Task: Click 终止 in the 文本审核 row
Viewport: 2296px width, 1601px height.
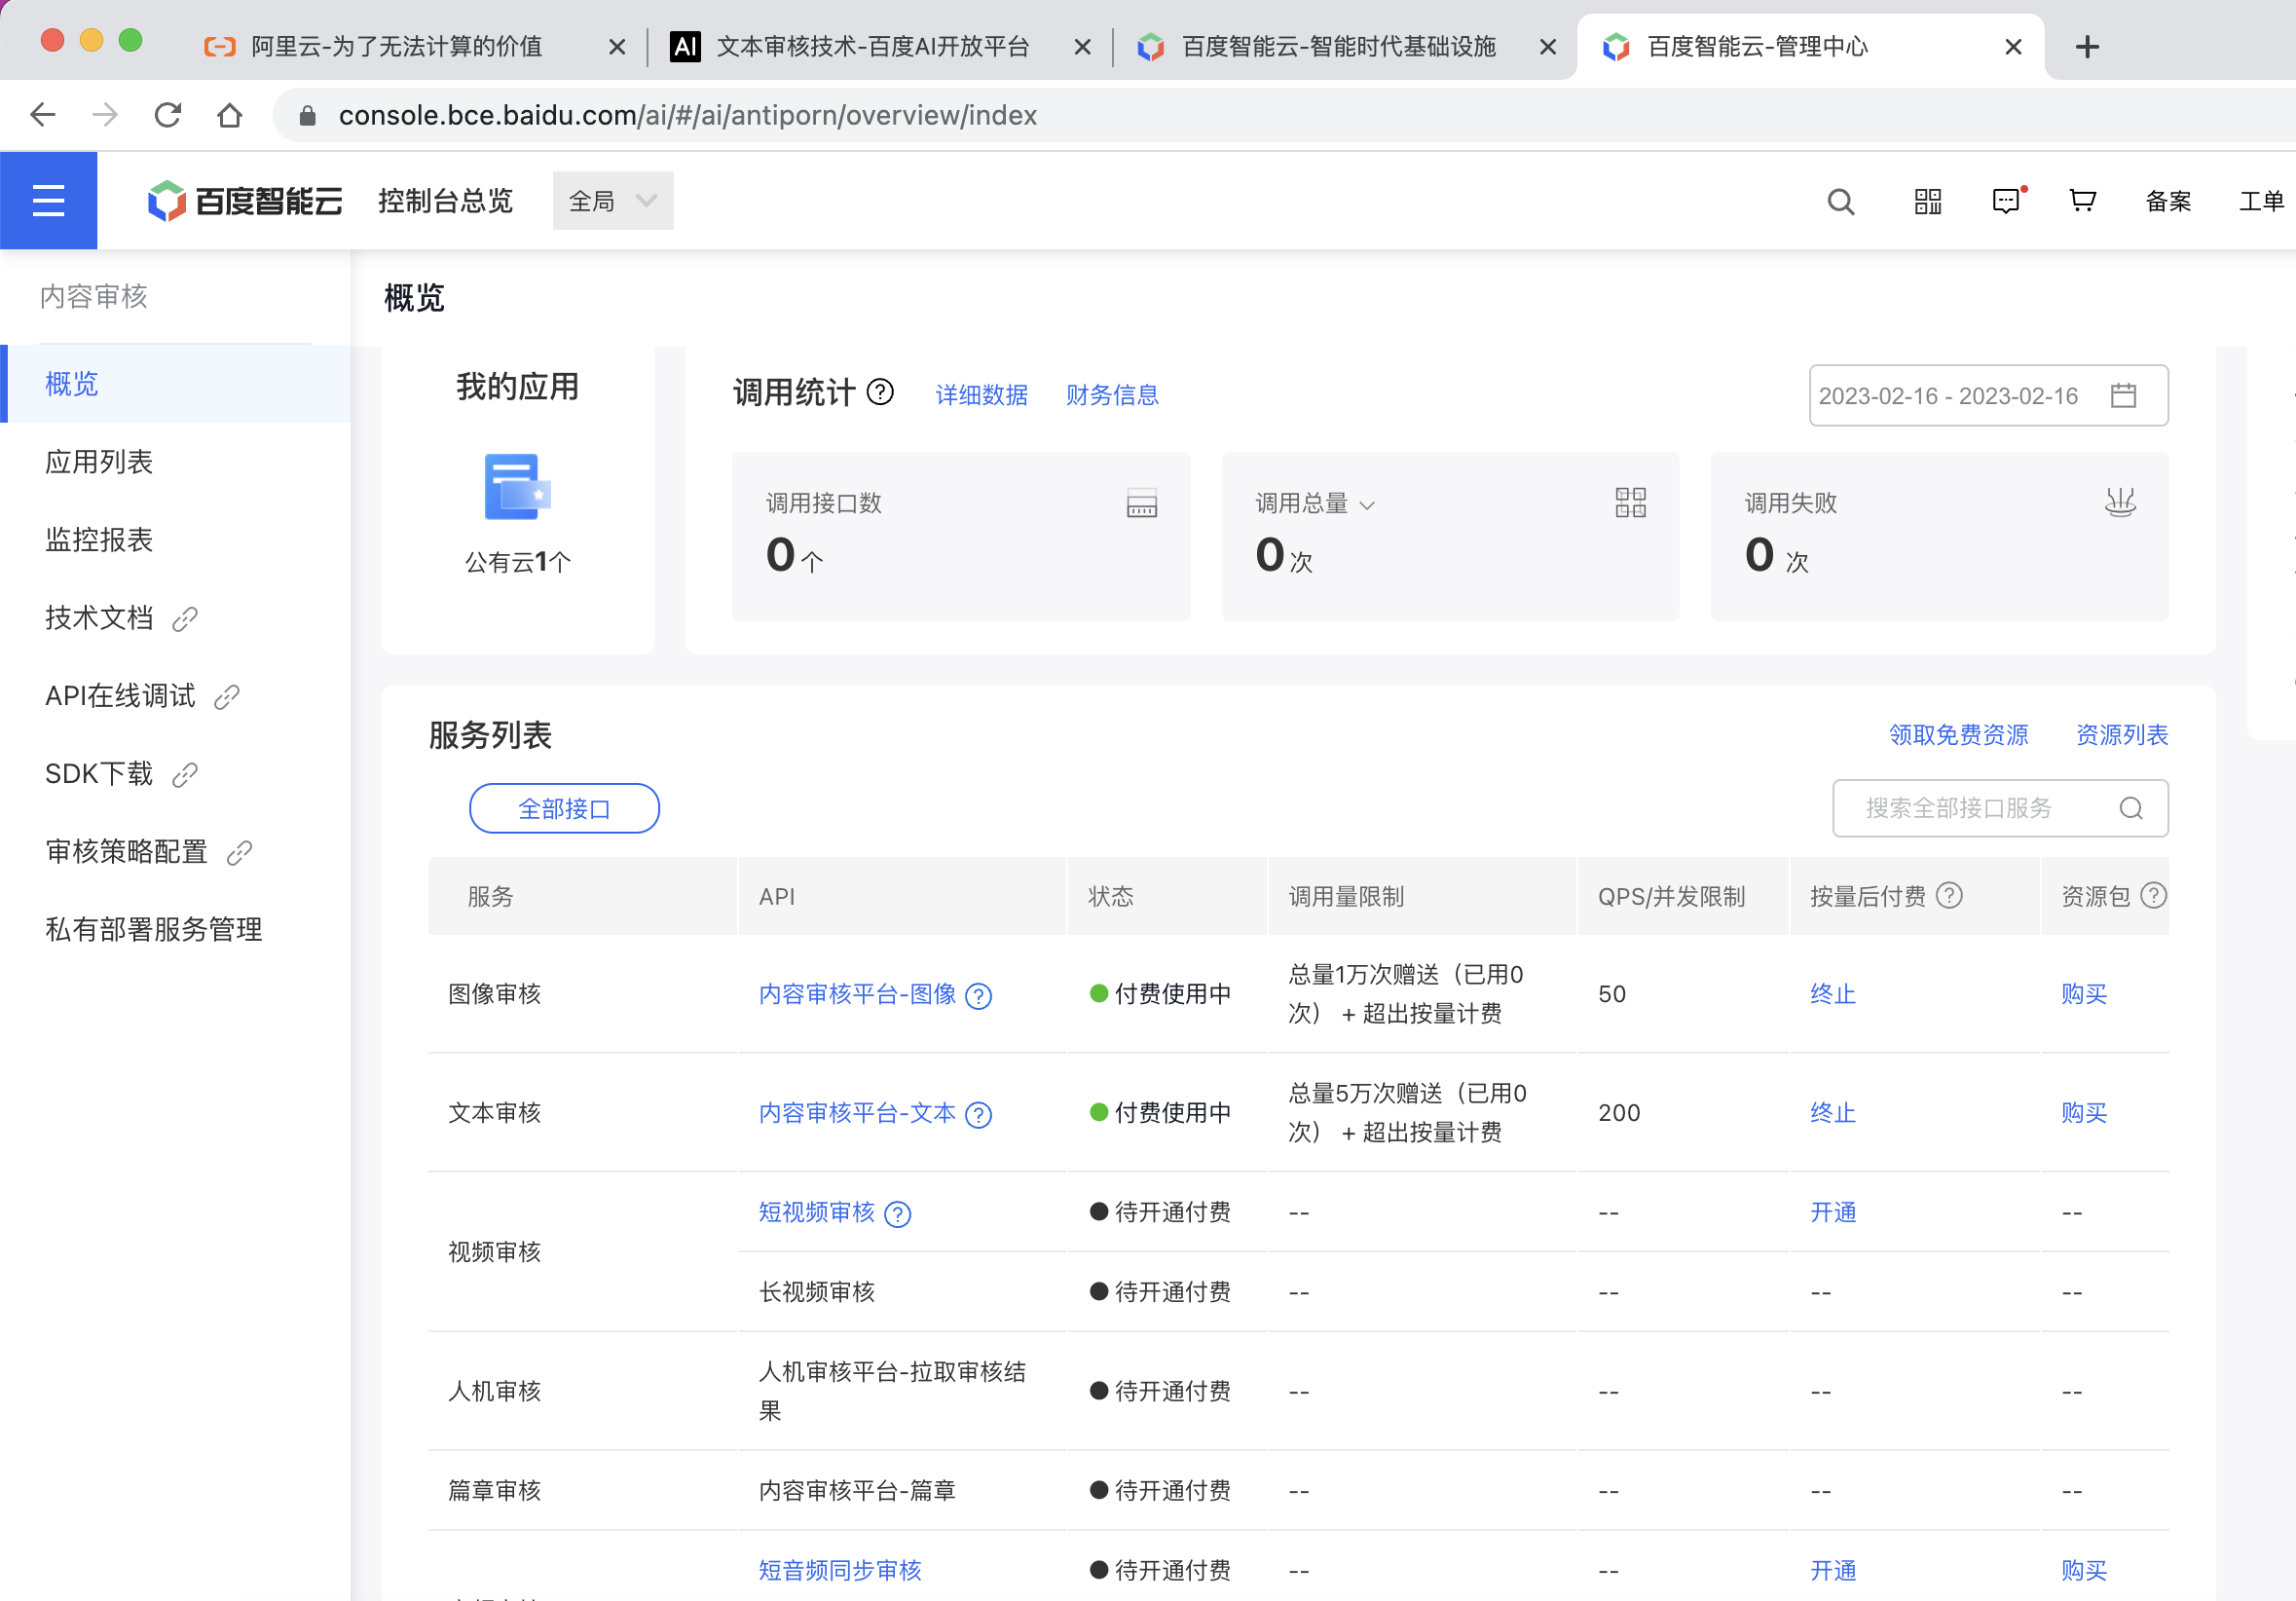Action: (1833, 1114)
